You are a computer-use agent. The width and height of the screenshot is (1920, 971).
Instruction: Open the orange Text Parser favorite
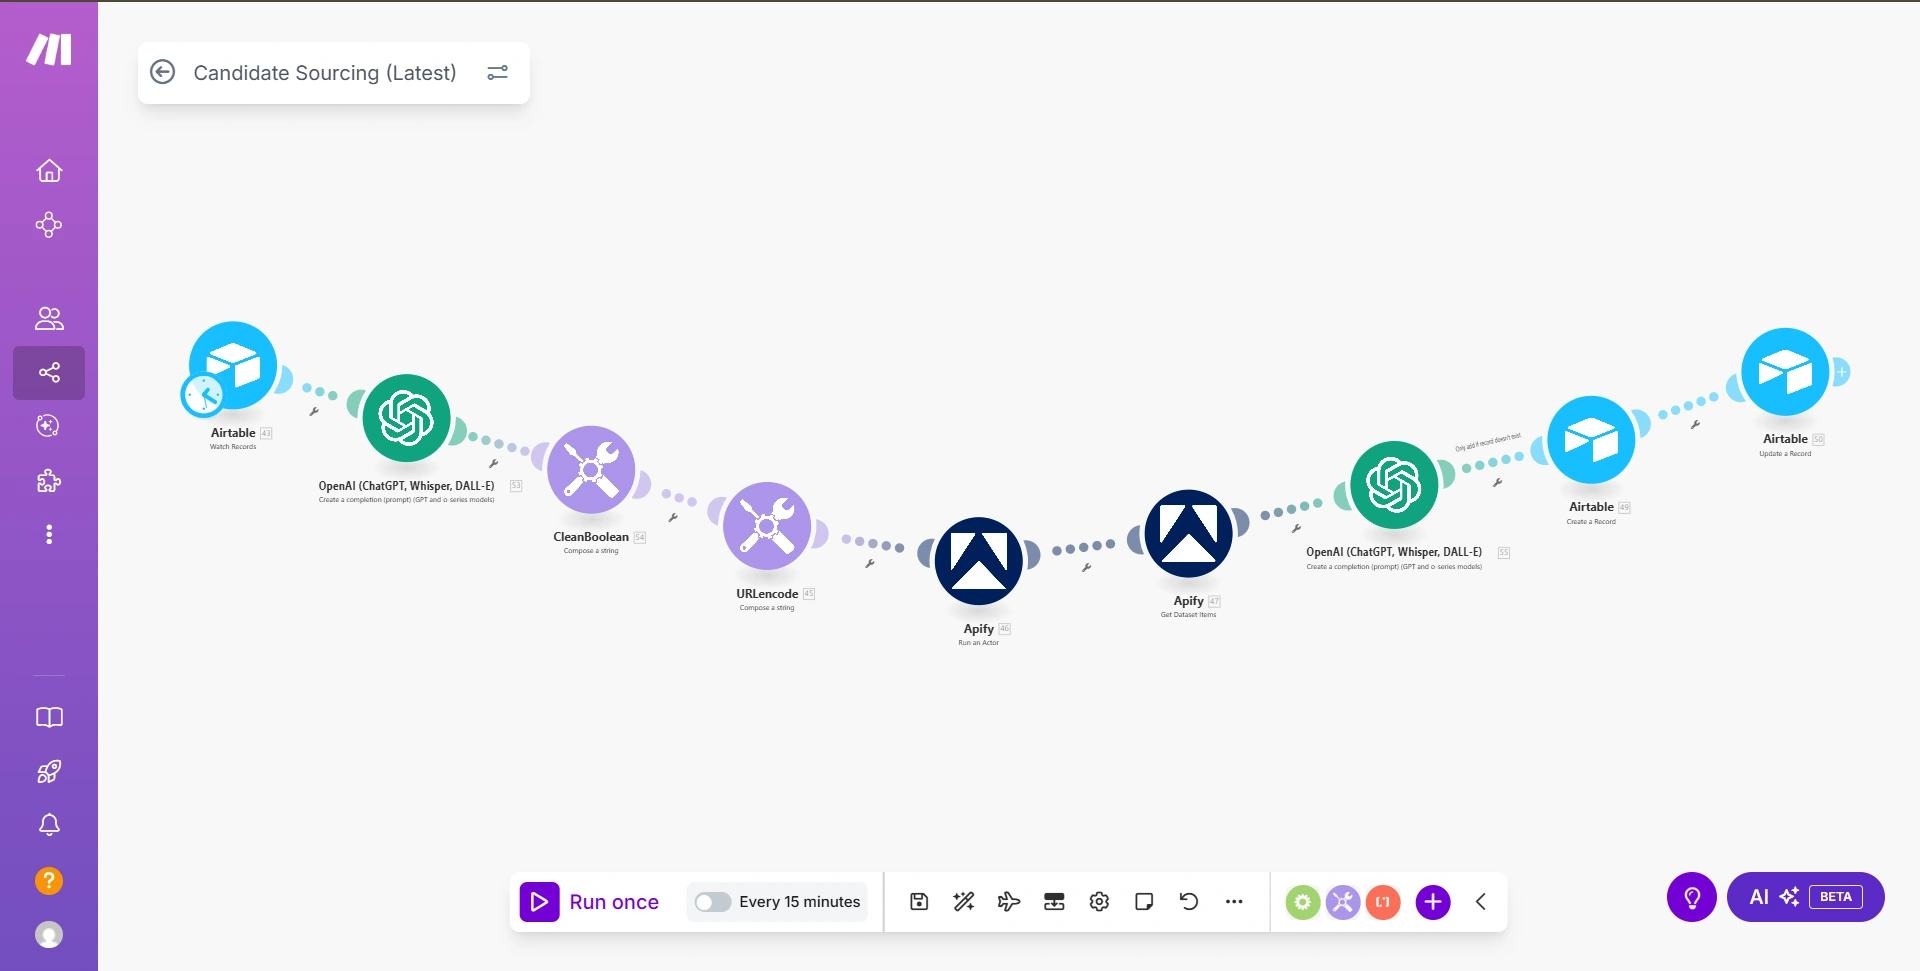click(1383, 902)
